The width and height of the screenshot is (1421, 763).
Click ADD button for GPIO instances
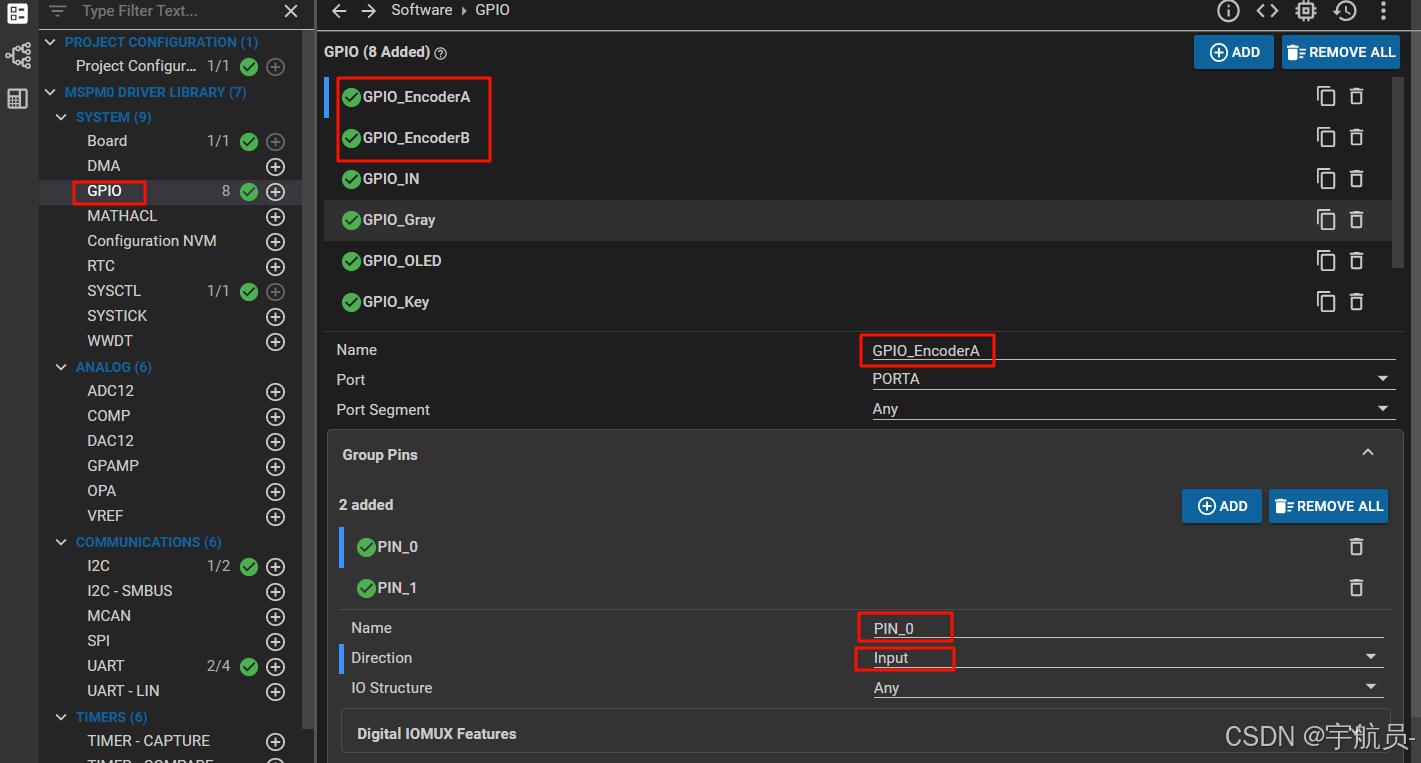click(x=1234, y=52)
